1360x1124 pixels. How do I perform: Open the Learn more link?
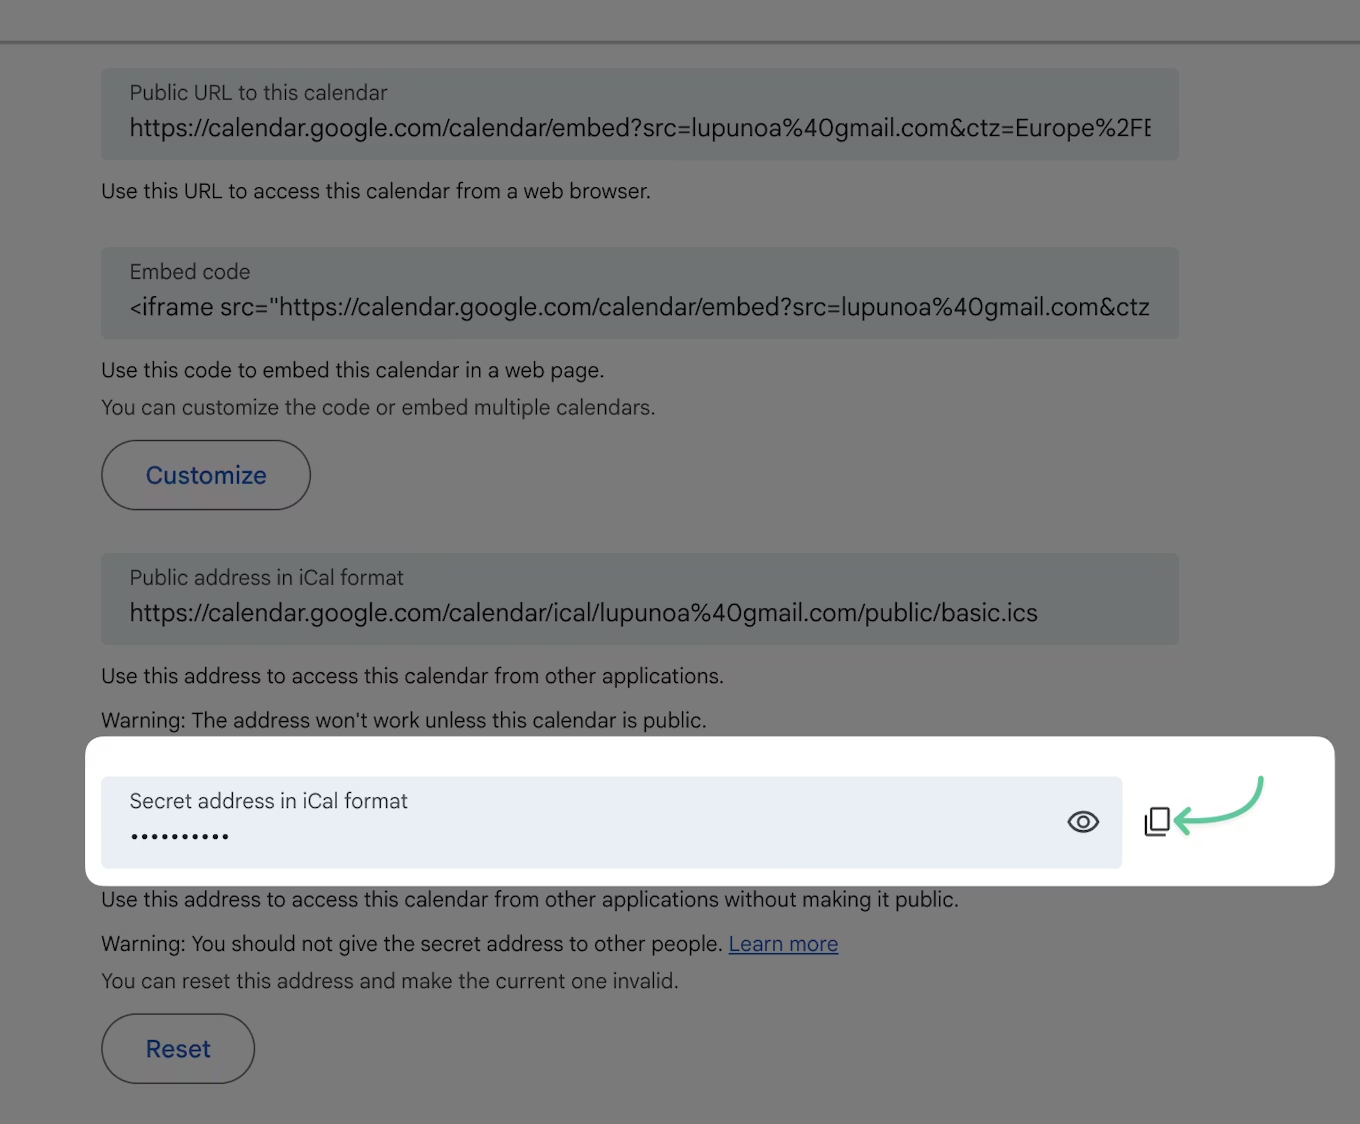(783, 944)
